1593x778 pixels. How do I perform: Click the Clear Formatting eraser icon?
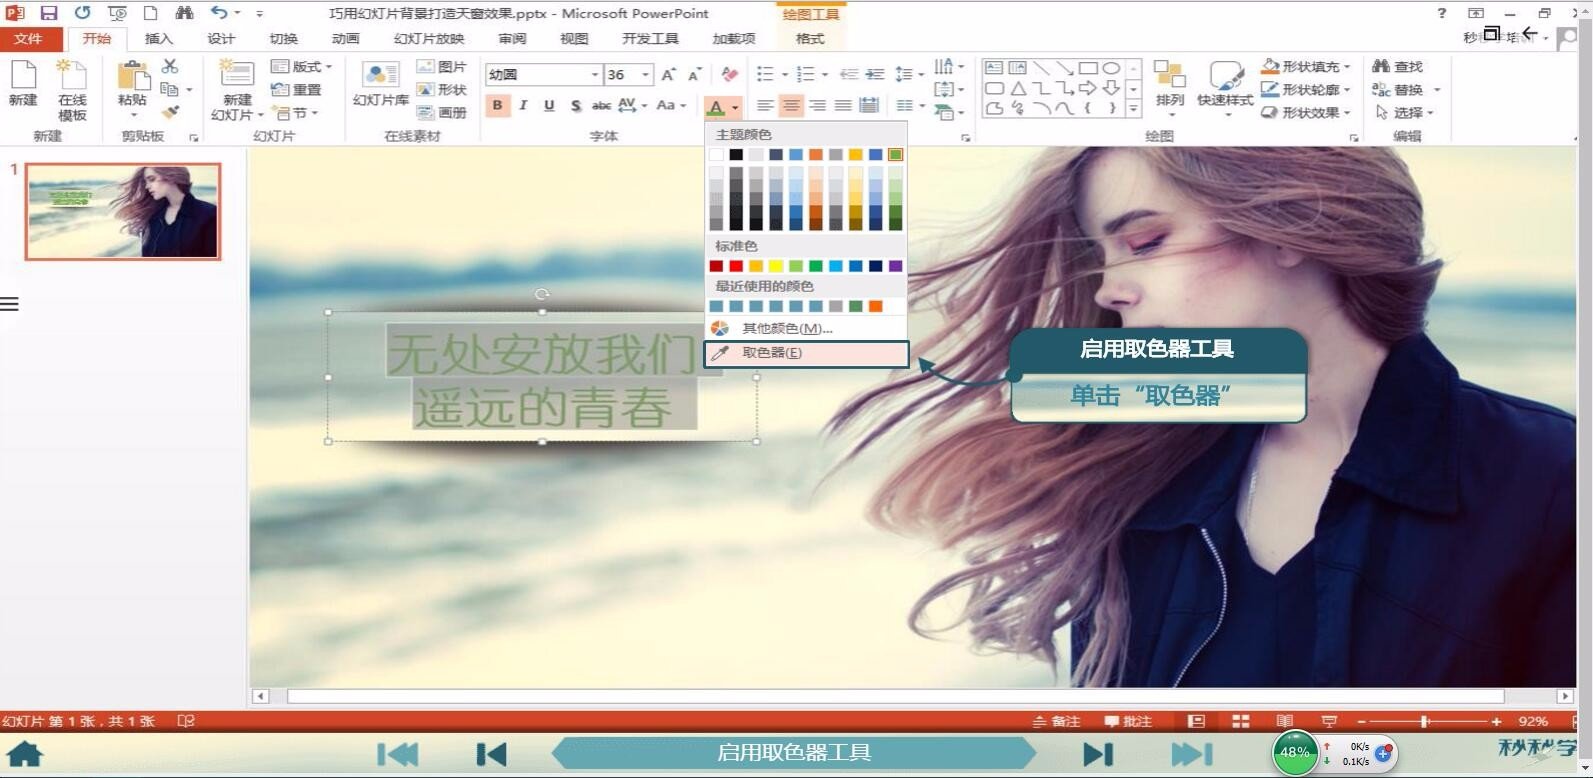729,75
